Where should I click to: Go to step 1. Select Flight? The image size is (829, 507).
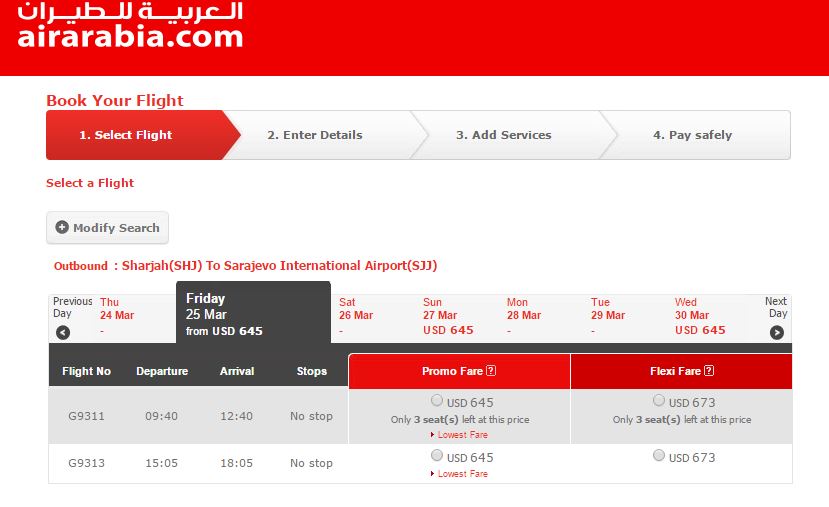point(143,135)
